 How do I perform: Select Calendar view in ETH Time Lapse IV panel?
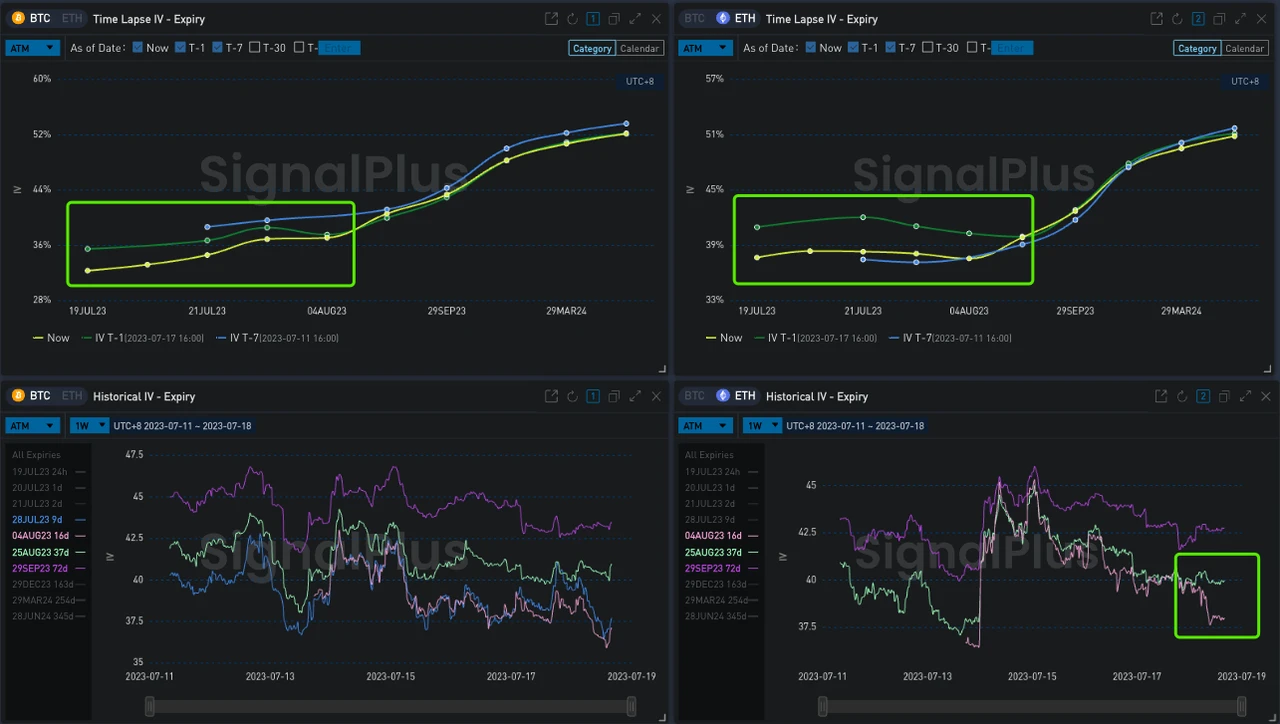point(1244,48)
